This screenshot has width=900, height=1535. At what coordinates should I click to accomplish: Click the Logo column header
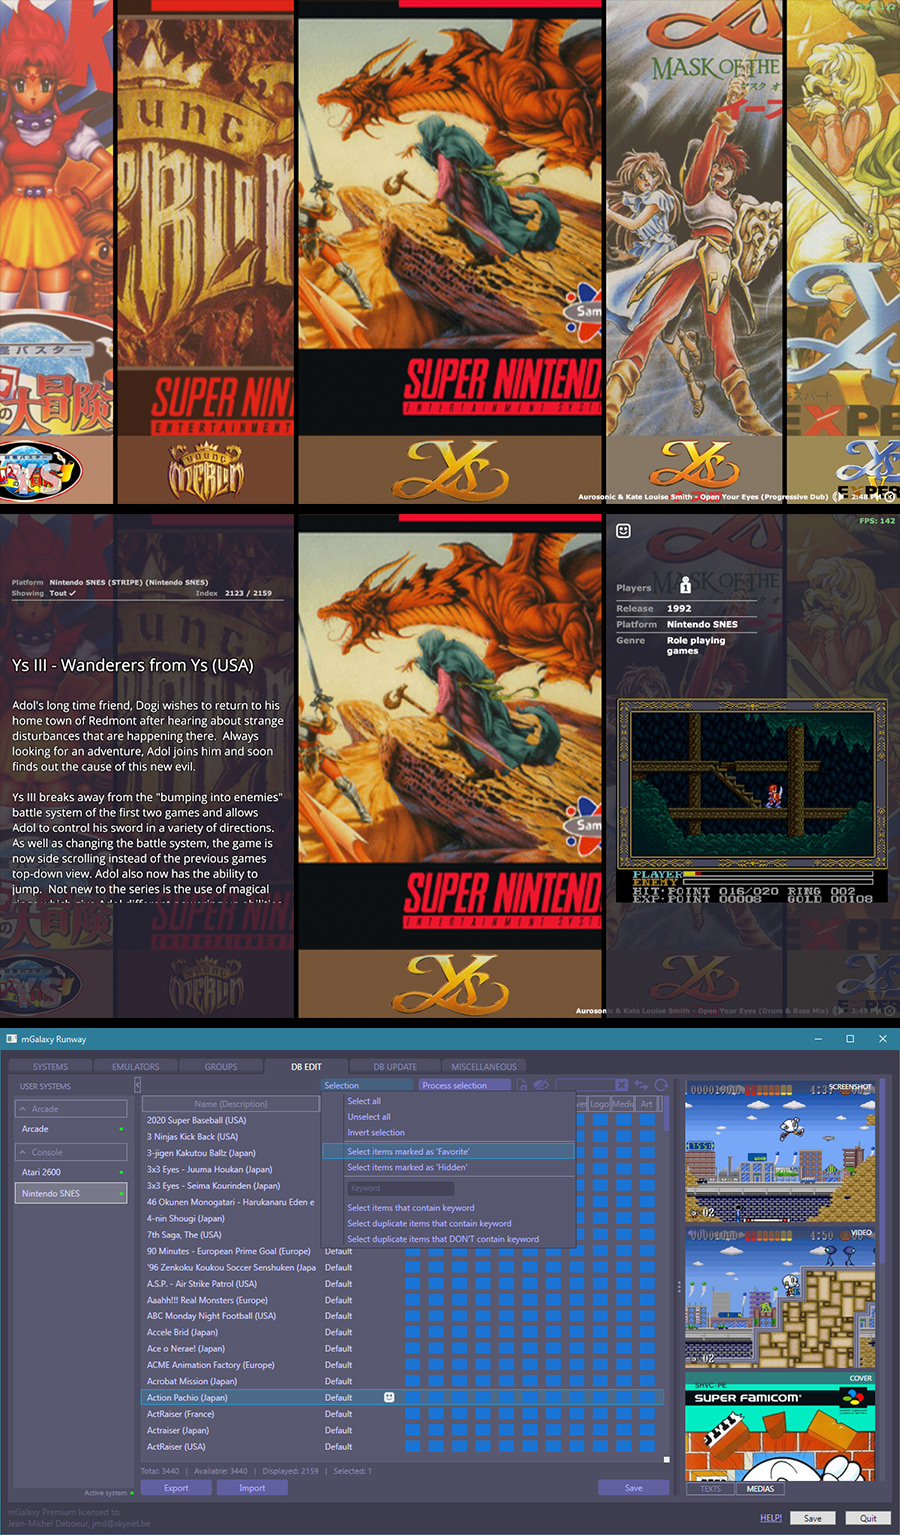click(599, 1104)
